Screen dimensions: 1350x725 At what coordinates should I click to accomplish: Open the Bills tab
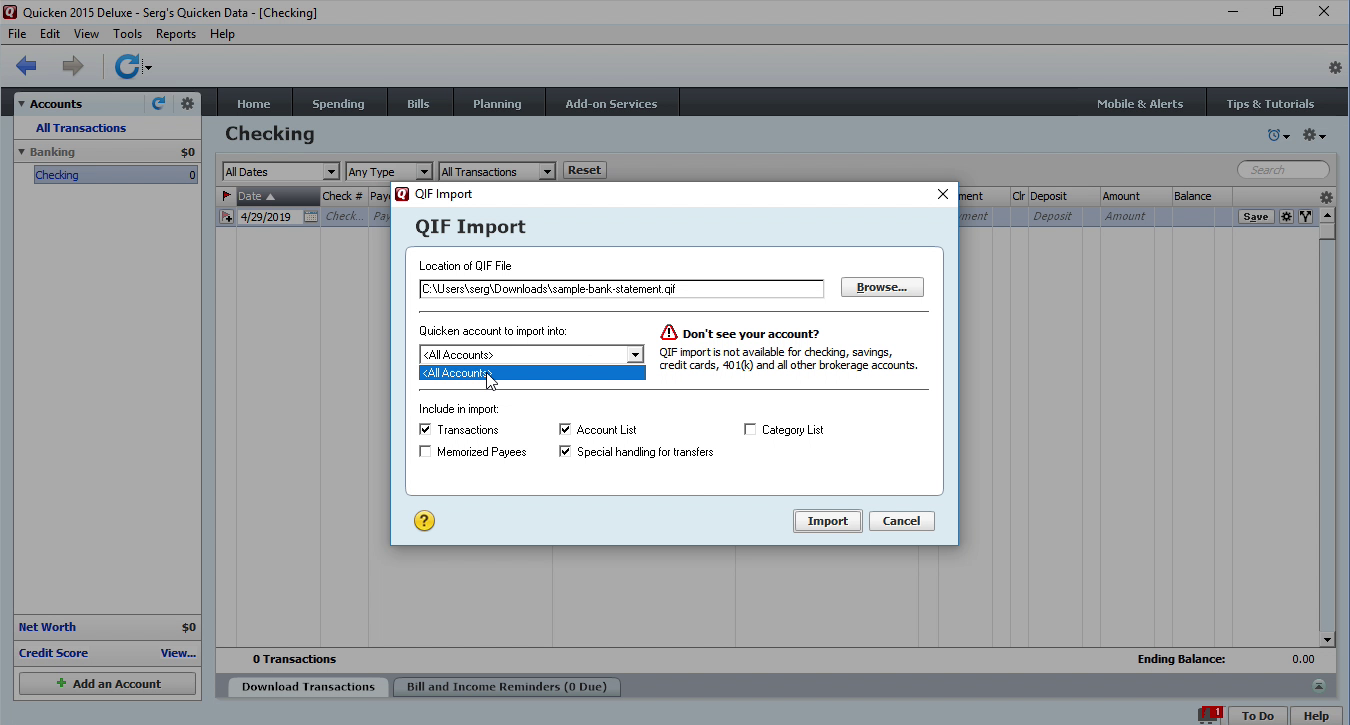pyautogui.click(x=418, y=103)
